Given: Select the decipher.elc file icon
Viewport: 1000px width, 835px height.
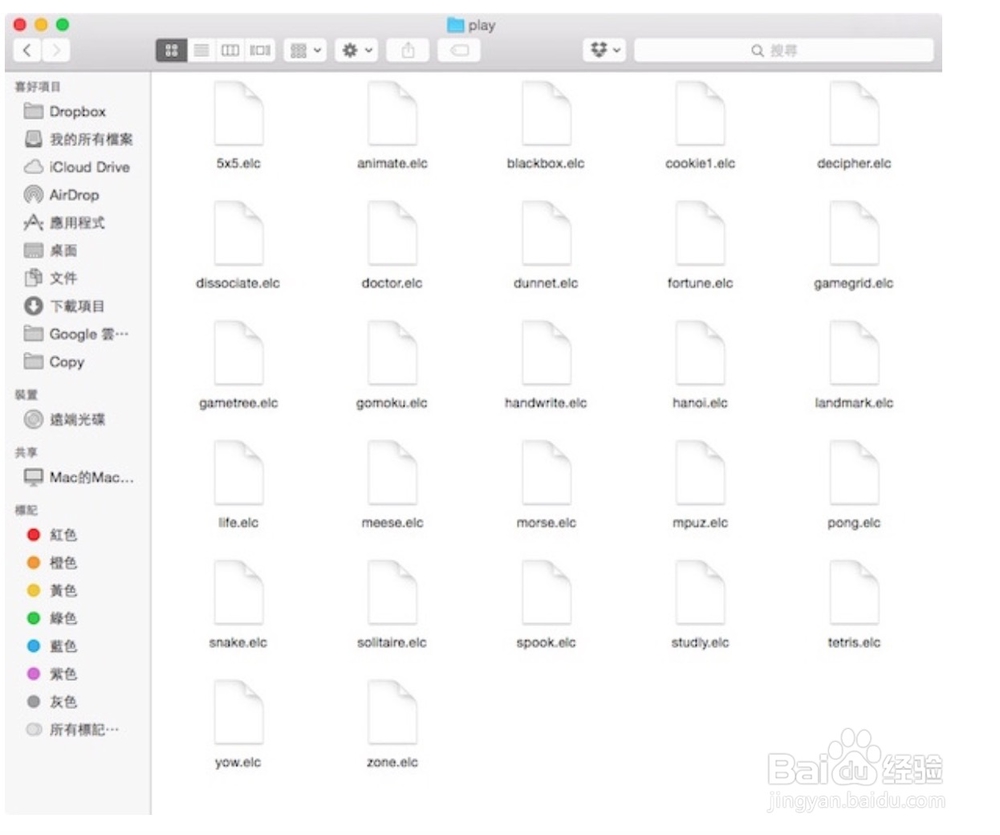Looking at the screenshot, I should pyautogui.click(x=854, y=114).
